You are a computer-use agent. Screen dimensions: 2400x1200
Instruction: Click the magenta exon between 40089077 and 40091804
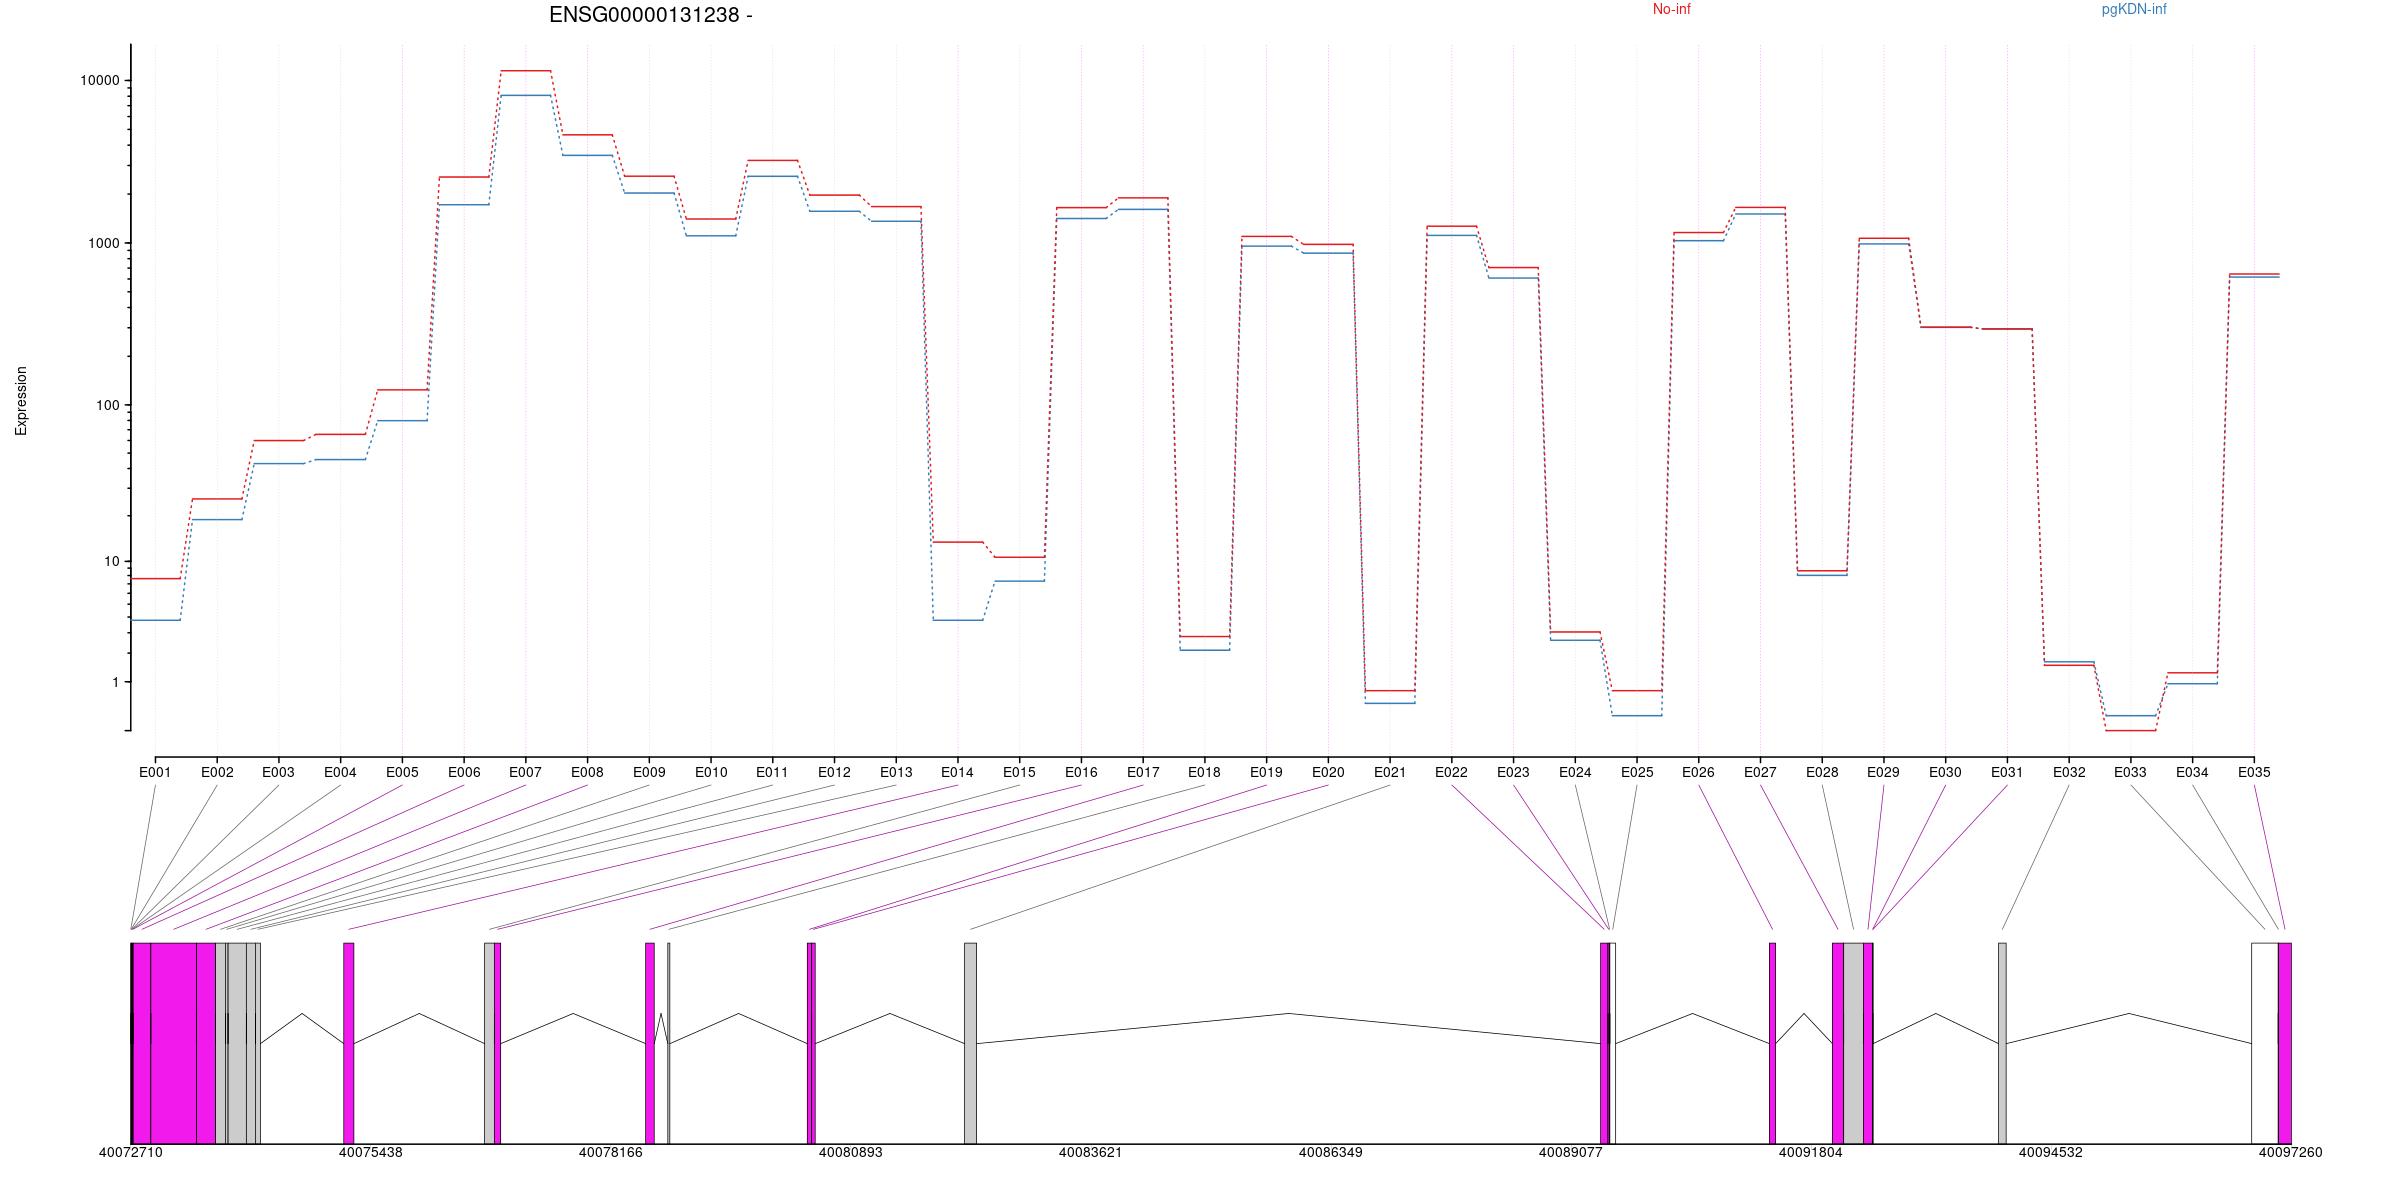pyautogui.click(x=1773, y=1043)
